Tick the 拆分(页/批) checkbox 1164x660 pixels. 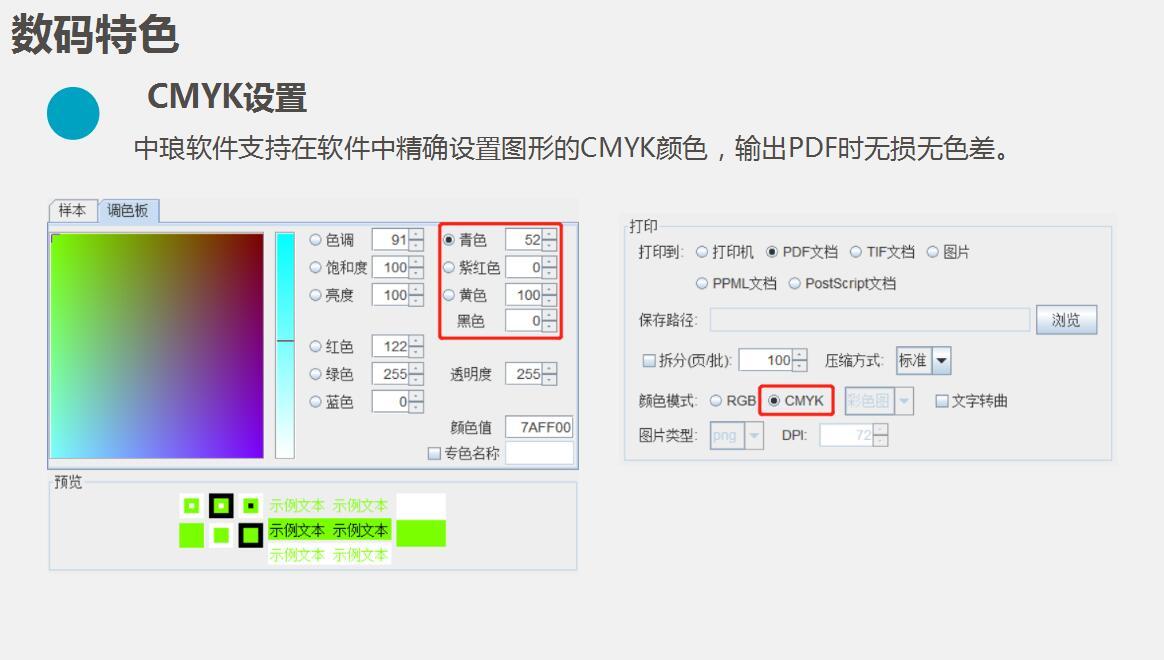tap(649, 361)
